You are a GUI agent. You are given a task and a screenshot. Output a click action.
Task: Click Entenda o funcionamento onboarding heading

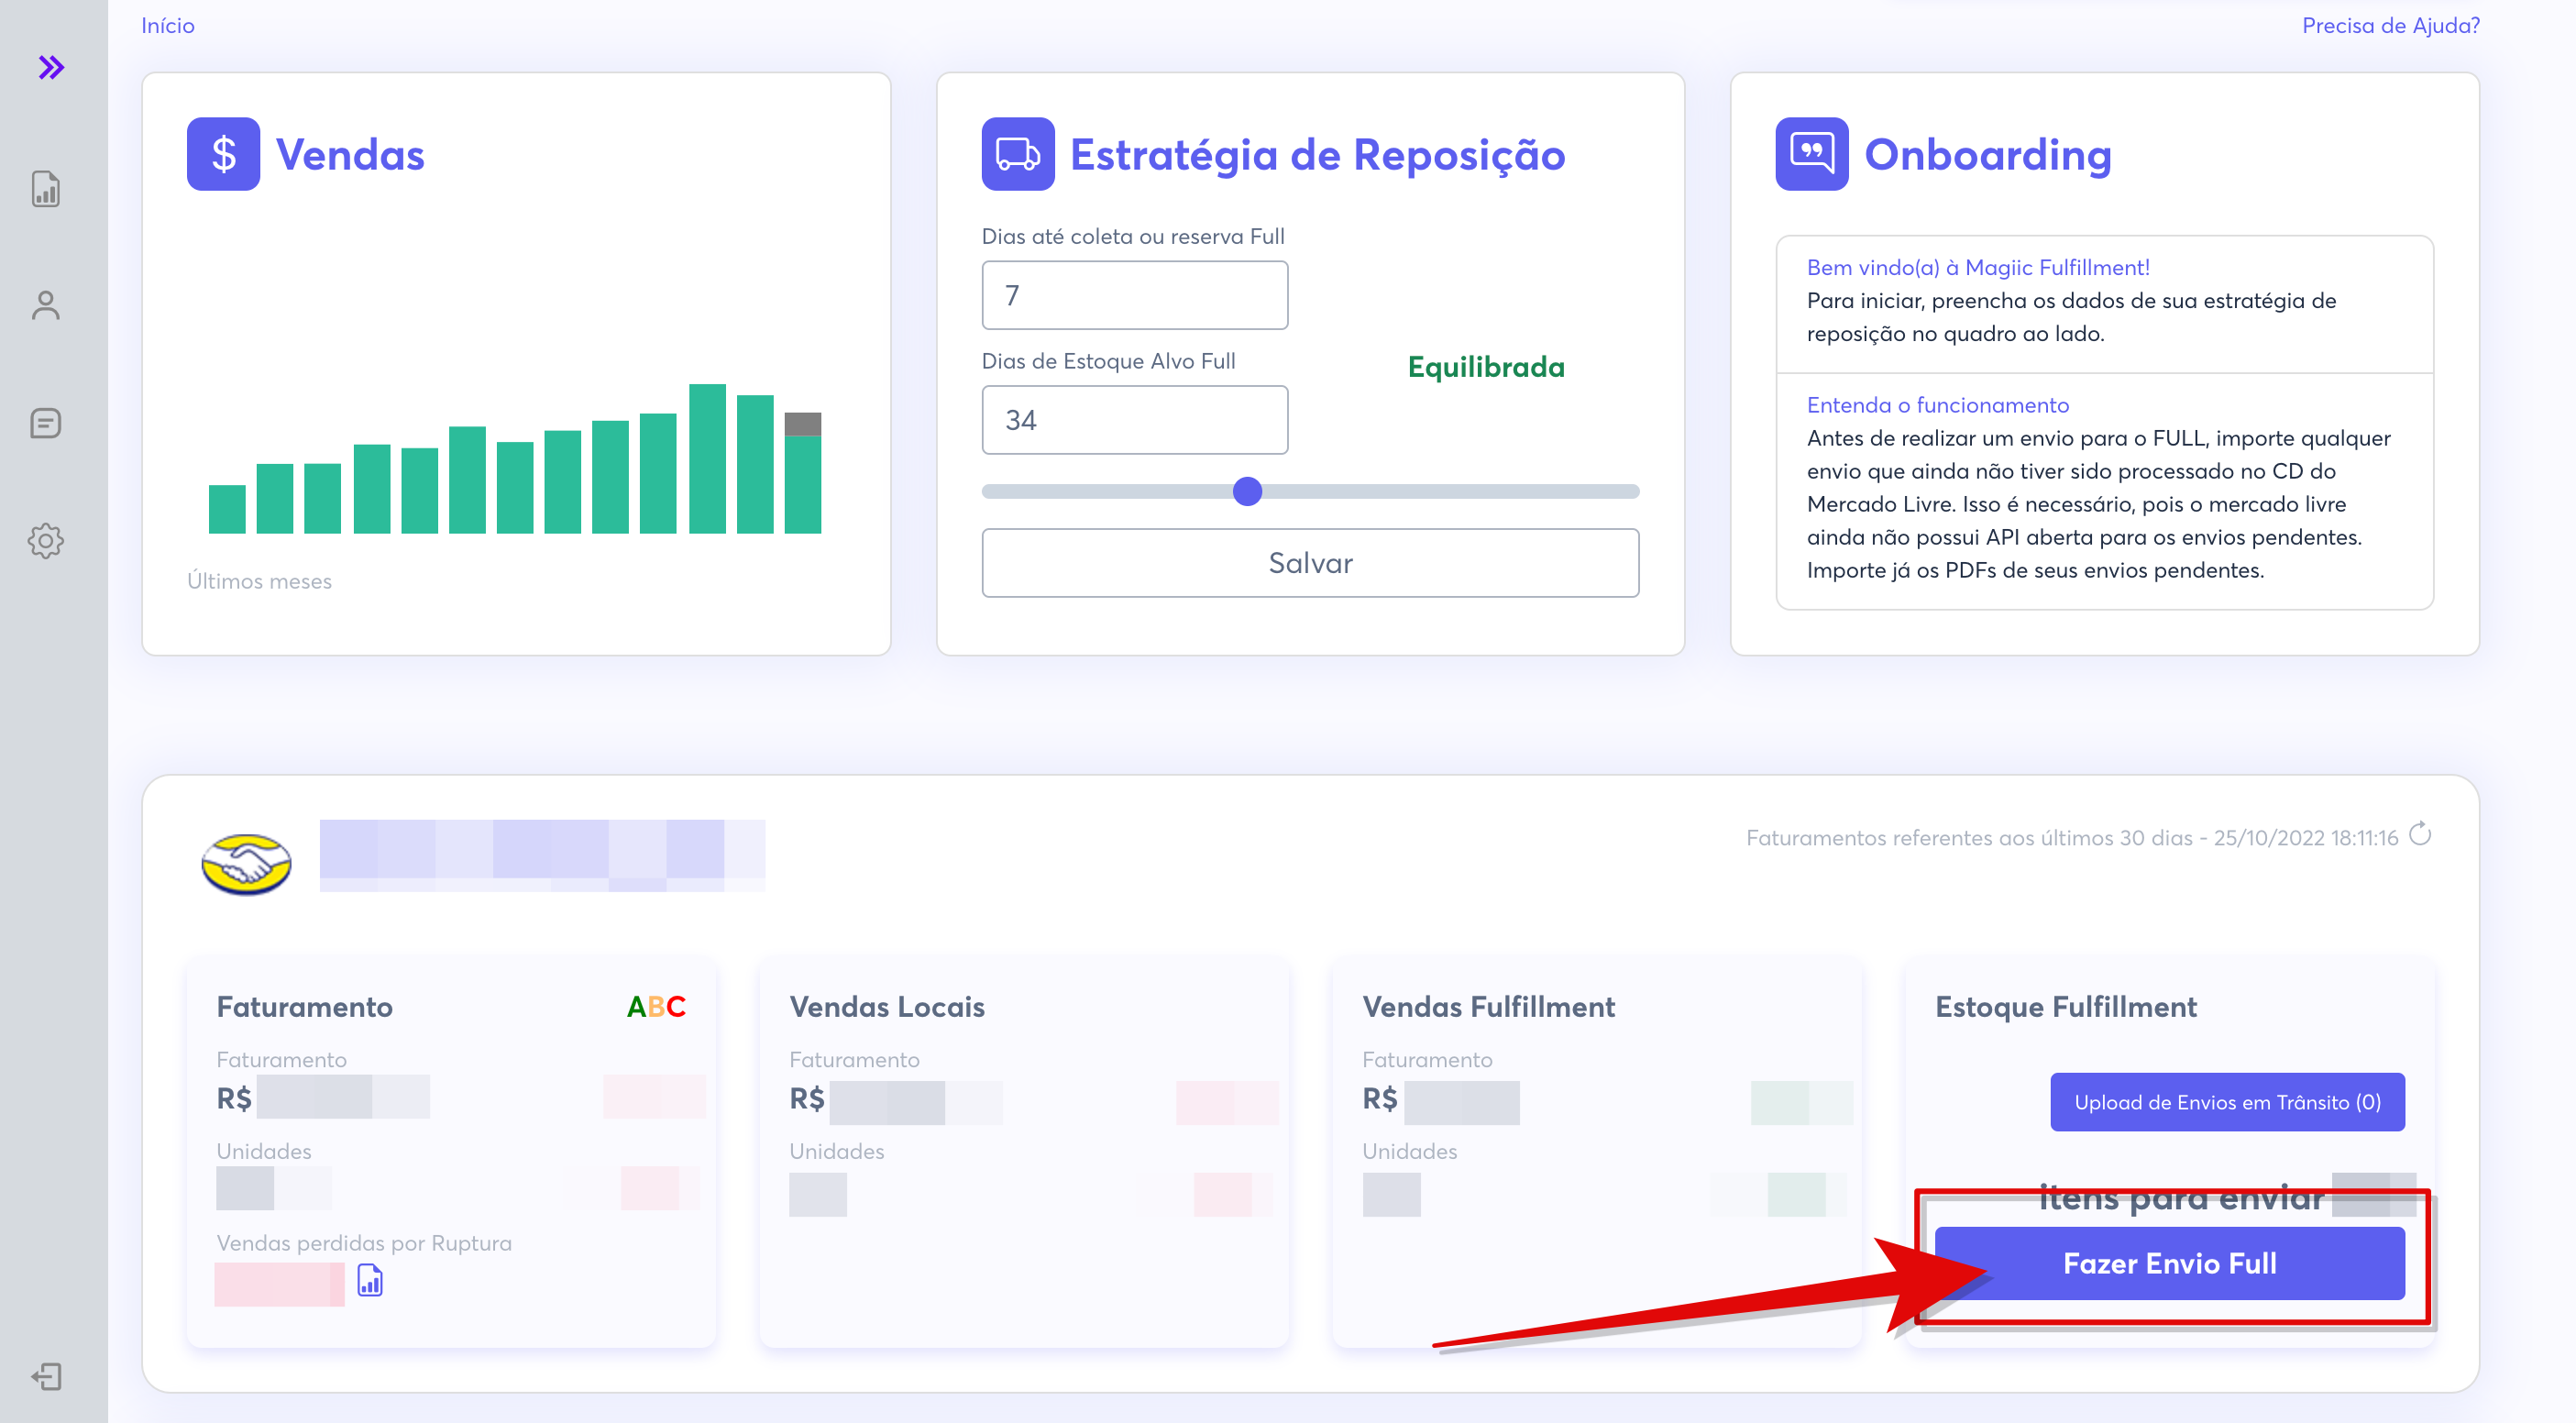coord(1937,405)
